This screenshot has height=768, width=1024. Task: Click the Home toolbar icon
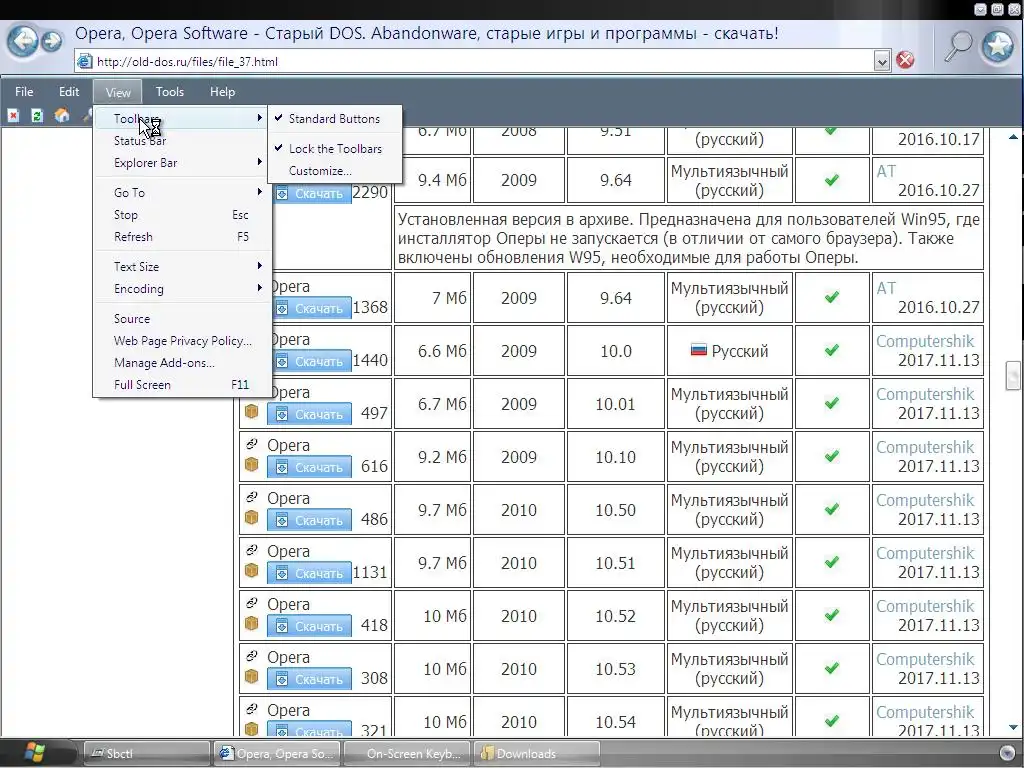[x=62, y=116]
